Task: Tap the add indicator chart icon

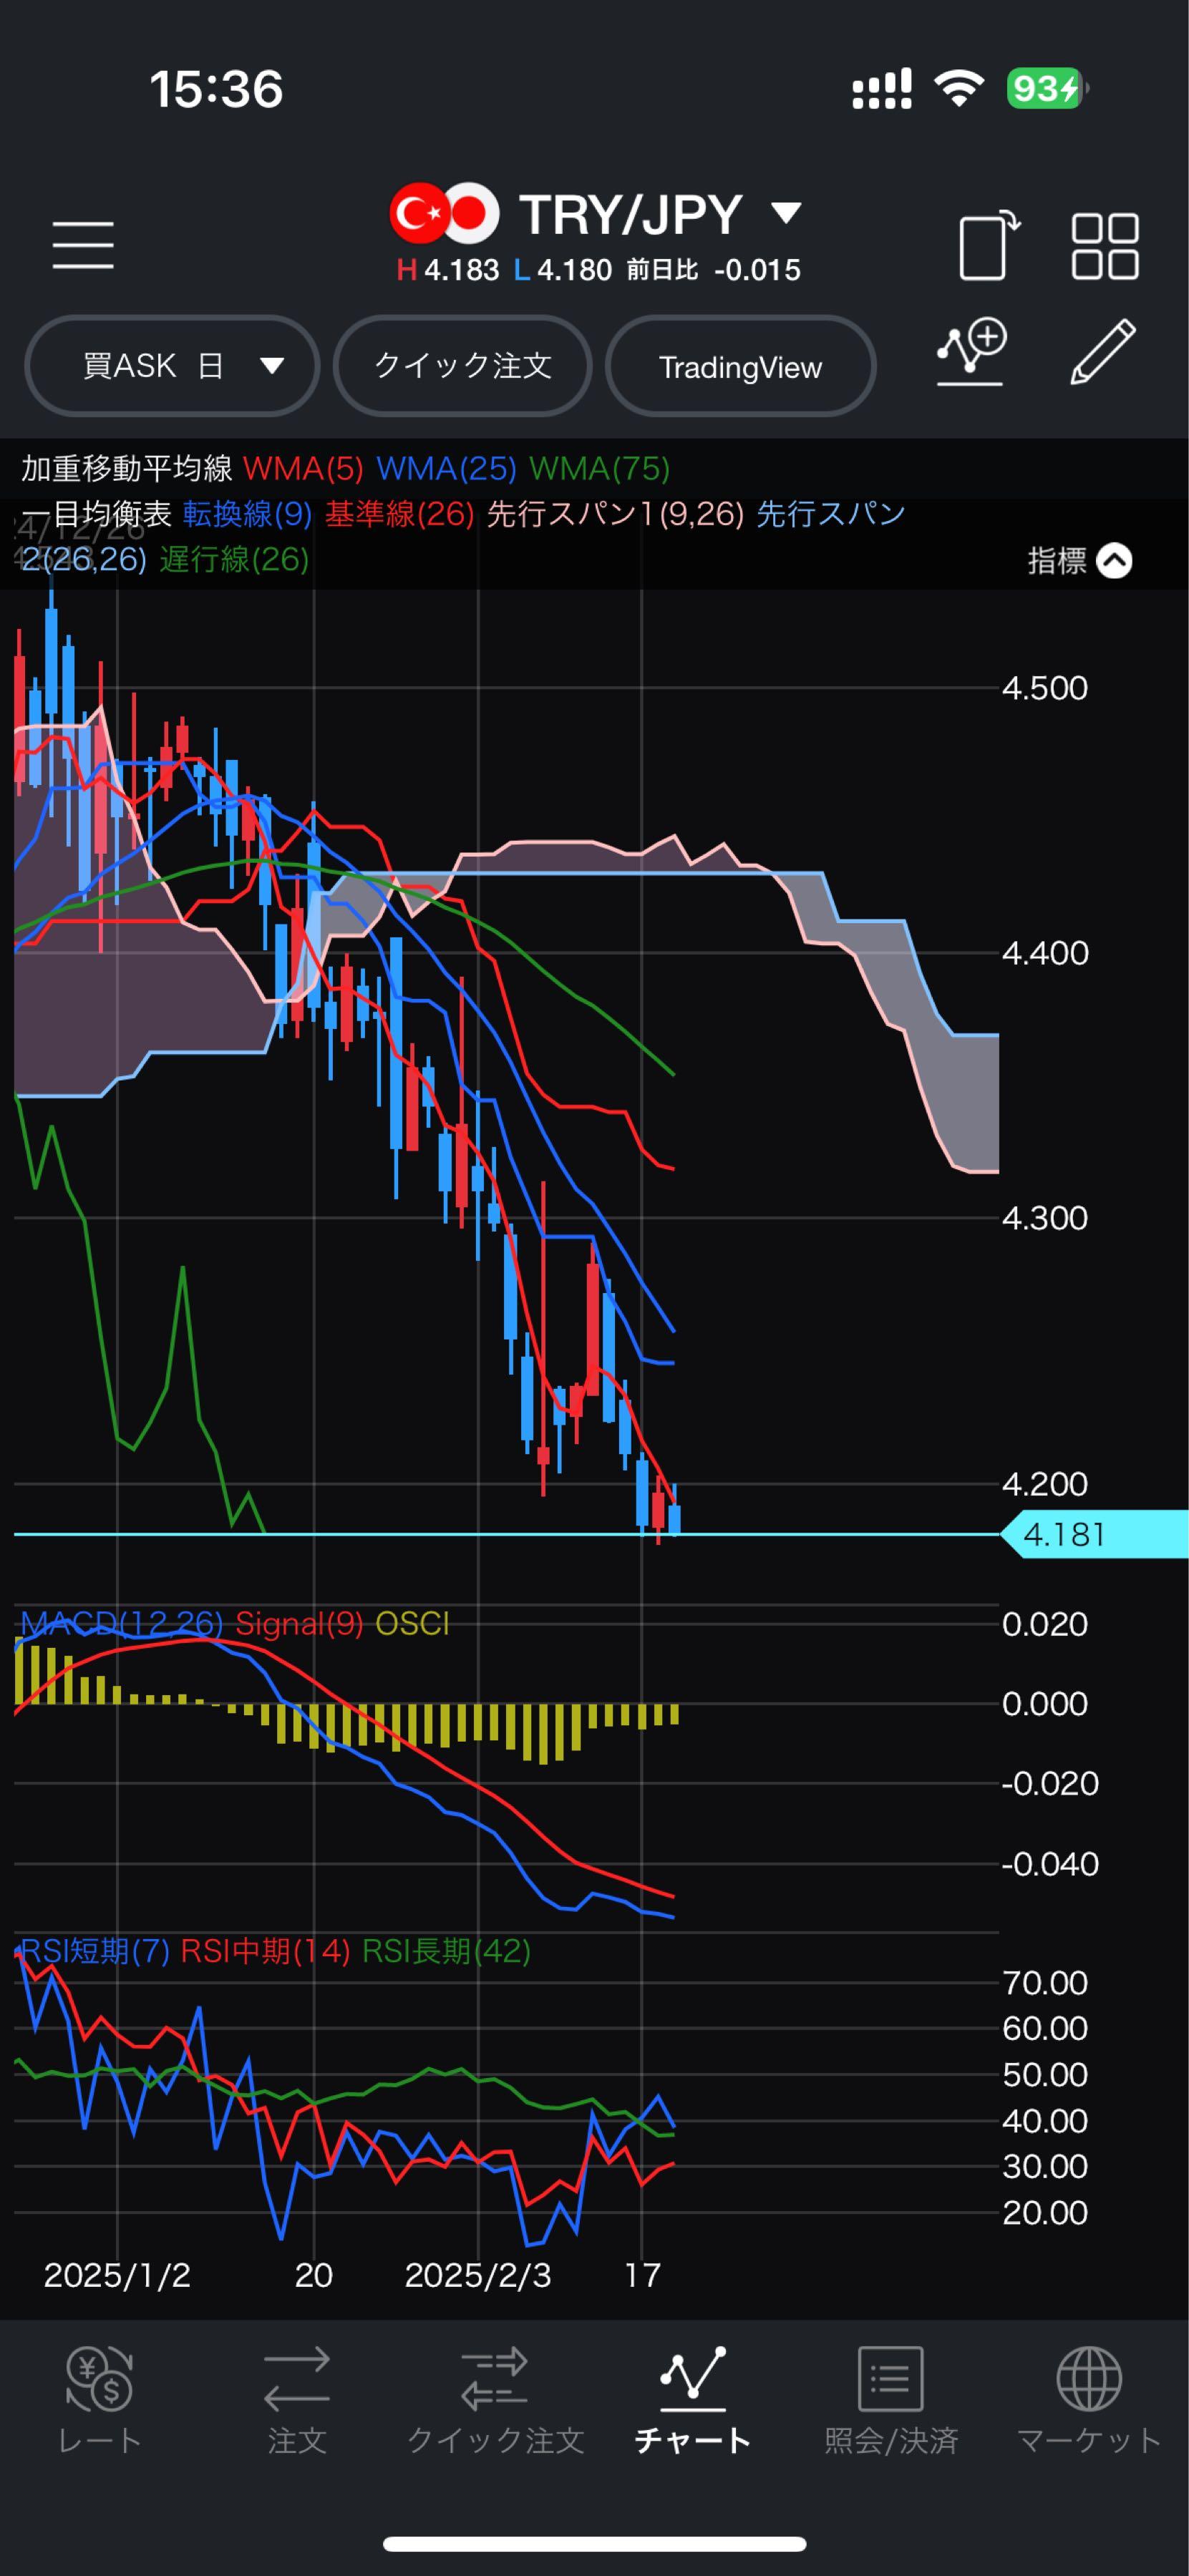Action: click(971, 353)
